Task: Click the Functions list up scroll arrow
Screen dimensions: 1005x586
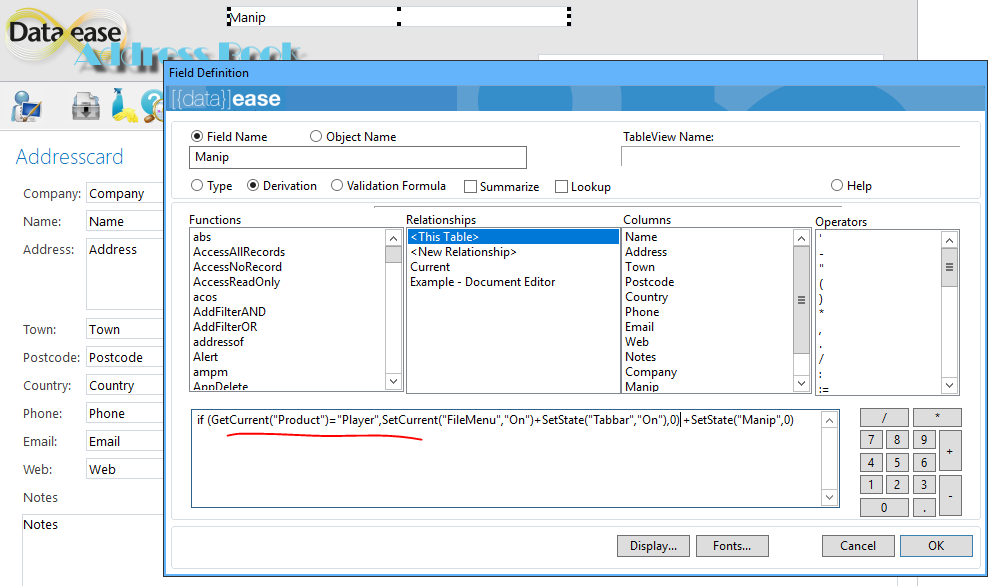Action: 394,239
